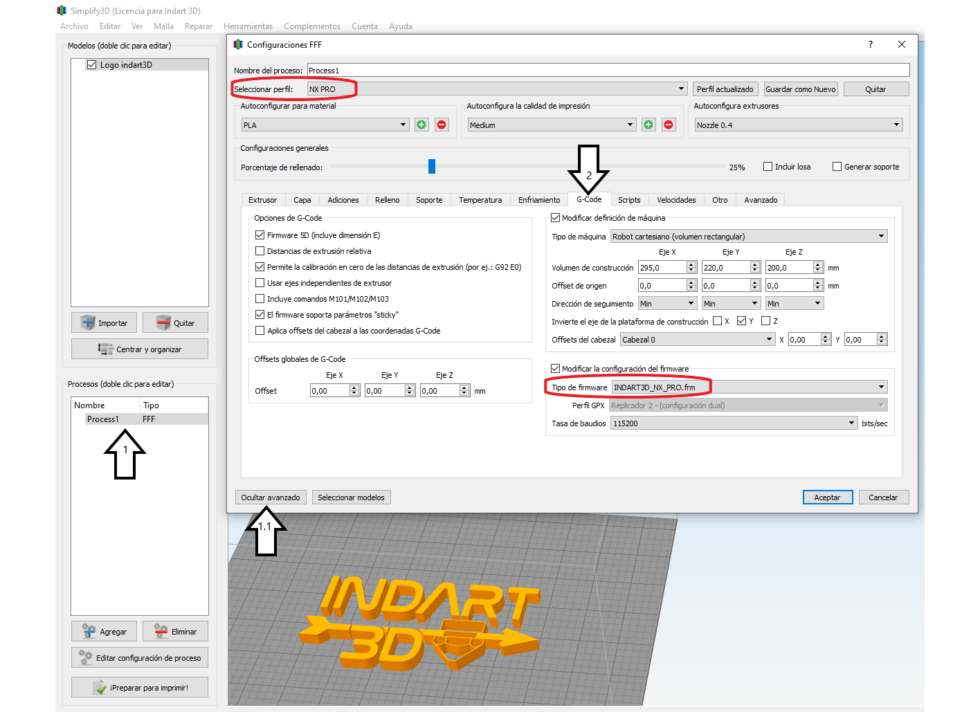Toggle Modificar definición de máquina checkbox
This screenshot has height=712, width=980.
point(555,218)
